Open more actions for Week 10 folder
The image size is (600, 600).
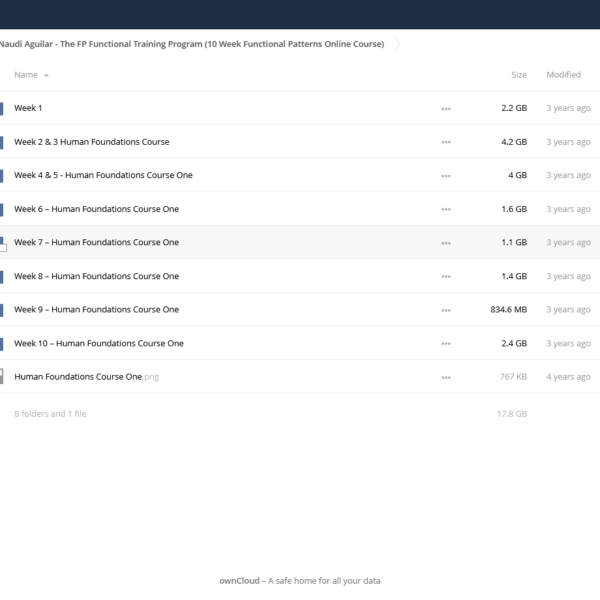[x=446, y=344]
